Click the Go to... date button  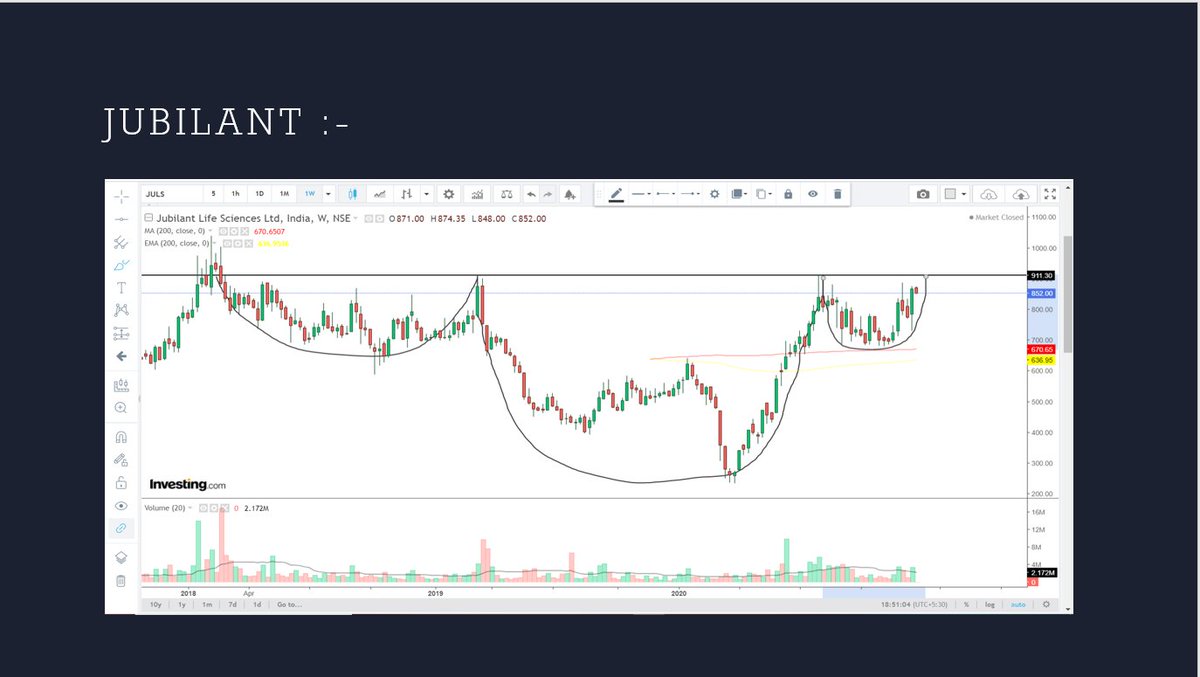point(287,604)
